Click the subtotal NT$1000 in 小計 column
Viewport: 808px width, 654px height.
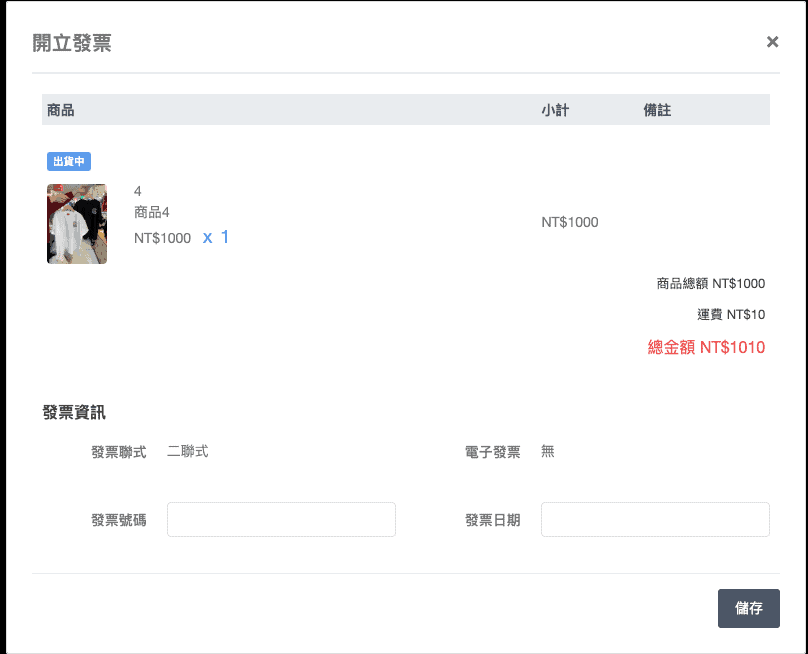pos(569,222)
